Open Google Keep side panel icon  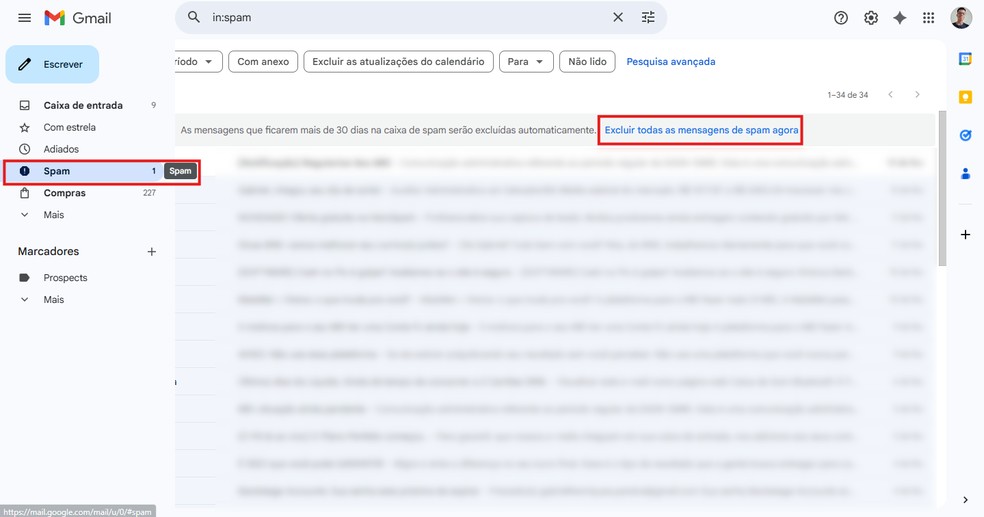tap(965, 97)
